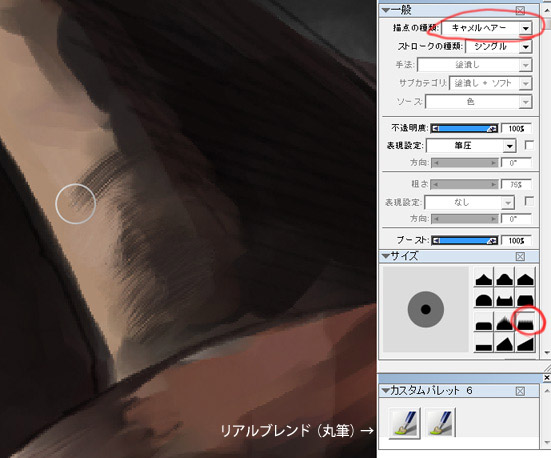
Task: Select the pointed peak brush tip profile
Action: pos(484,277)
